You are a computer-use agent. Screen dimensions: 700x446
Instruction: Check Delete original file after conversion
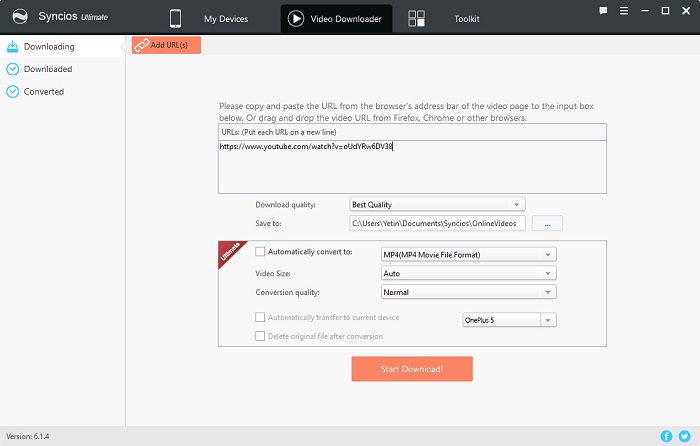point(260,336)
